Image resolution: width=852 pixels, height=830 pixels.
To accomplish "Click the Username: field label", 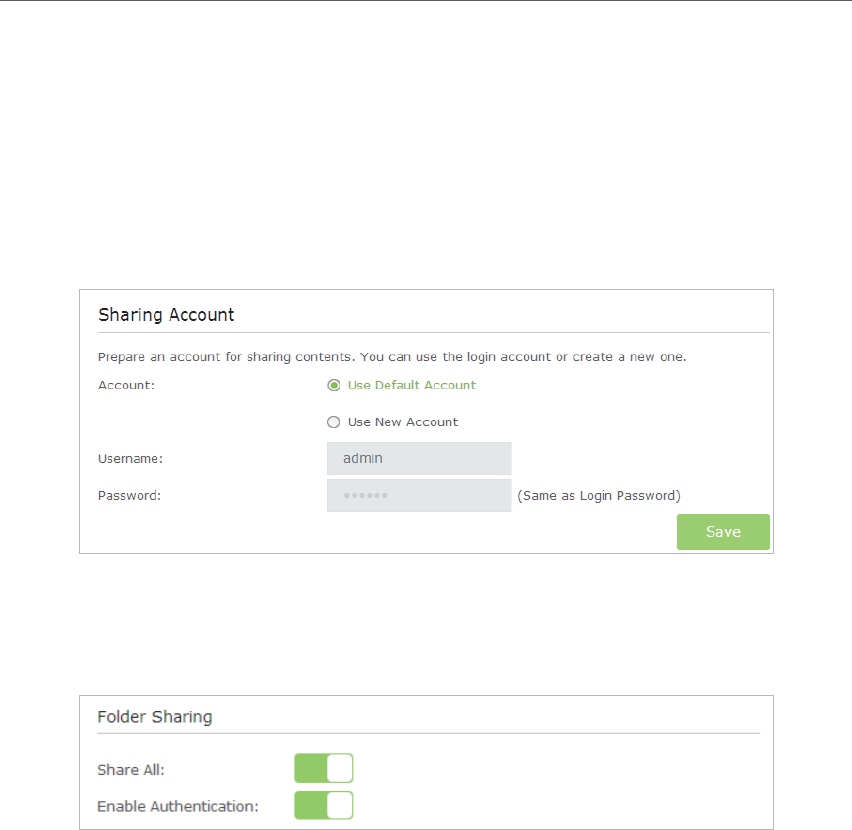I will (x=130, y=459).
